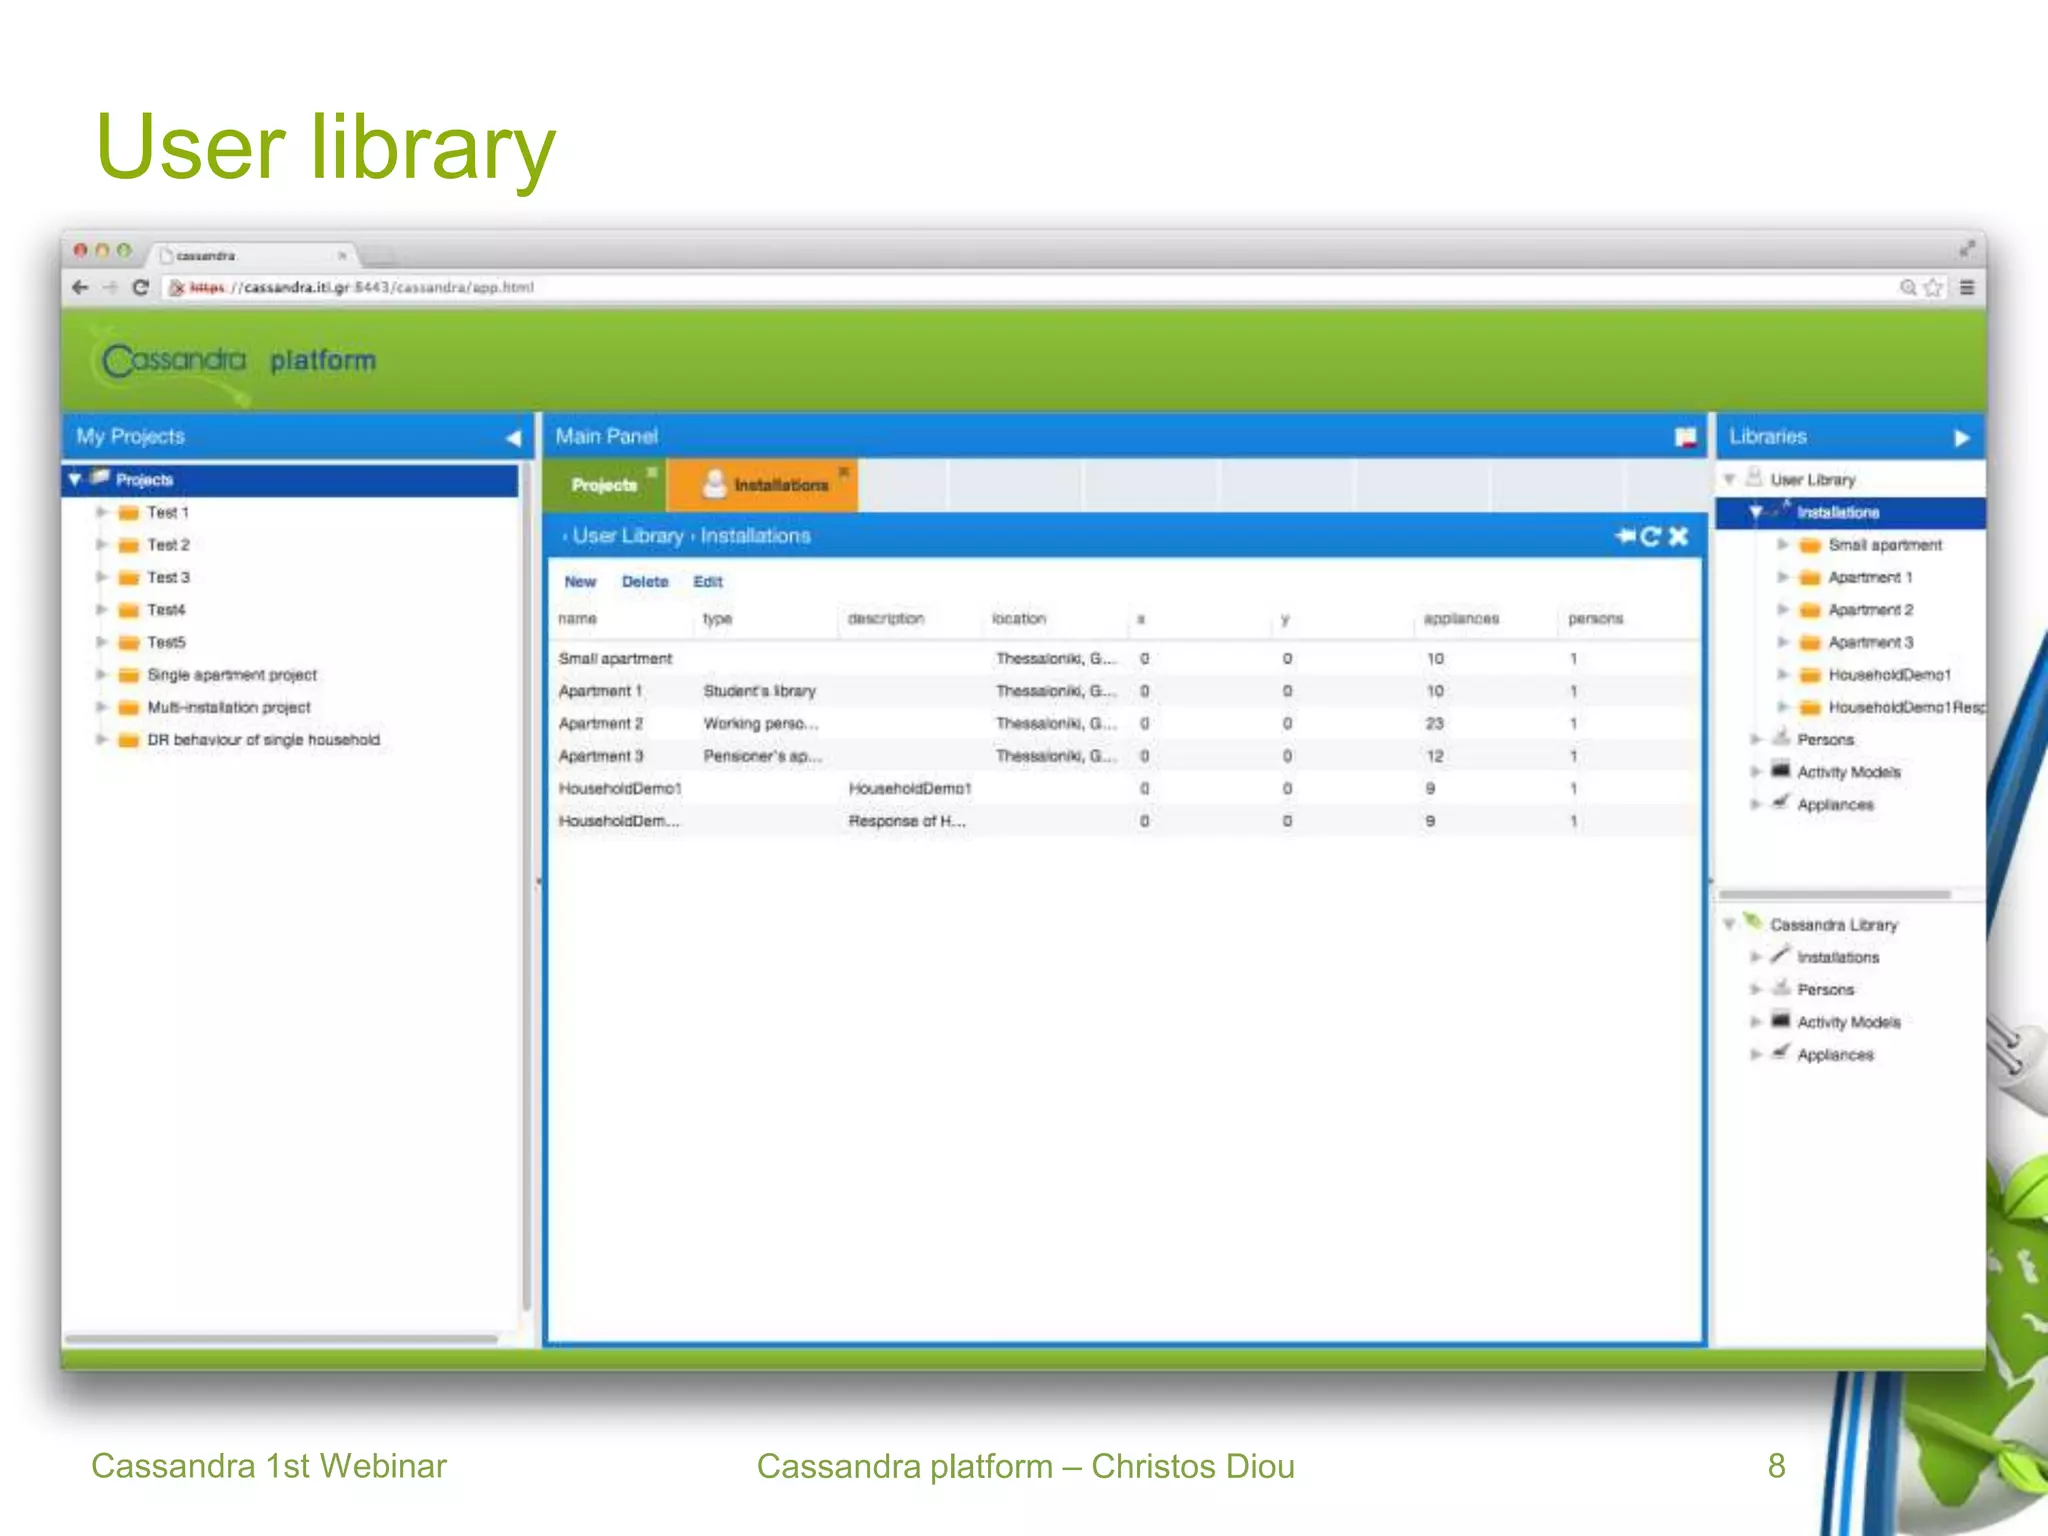The image size is (2048, 1536).
Task: Collapse the My Projects panel arrow
Action: (513, 437)
